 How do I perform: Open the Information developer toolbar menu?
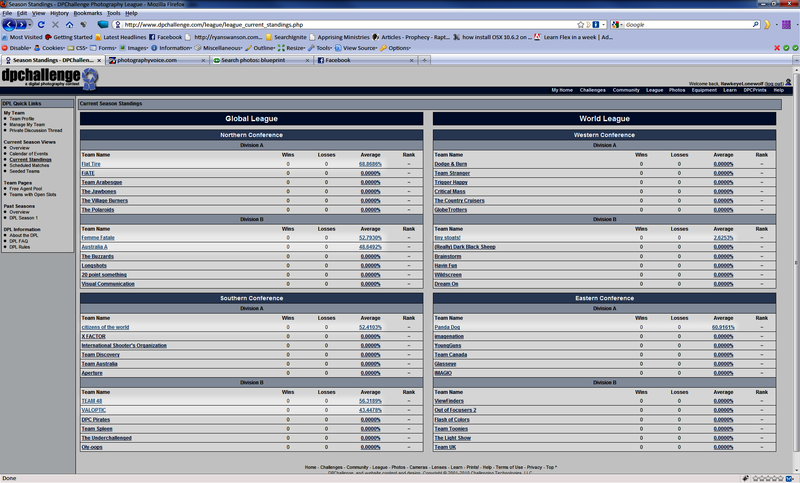click(x=171, y=48)
